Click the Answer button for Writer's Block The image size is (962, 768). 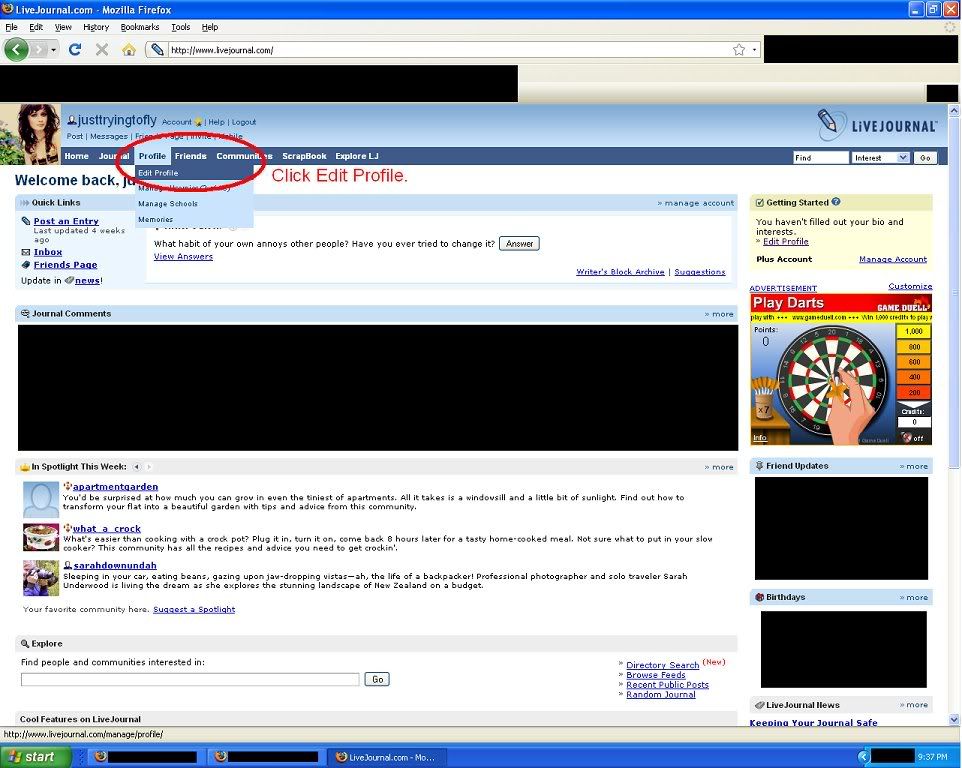click(519, 244)
